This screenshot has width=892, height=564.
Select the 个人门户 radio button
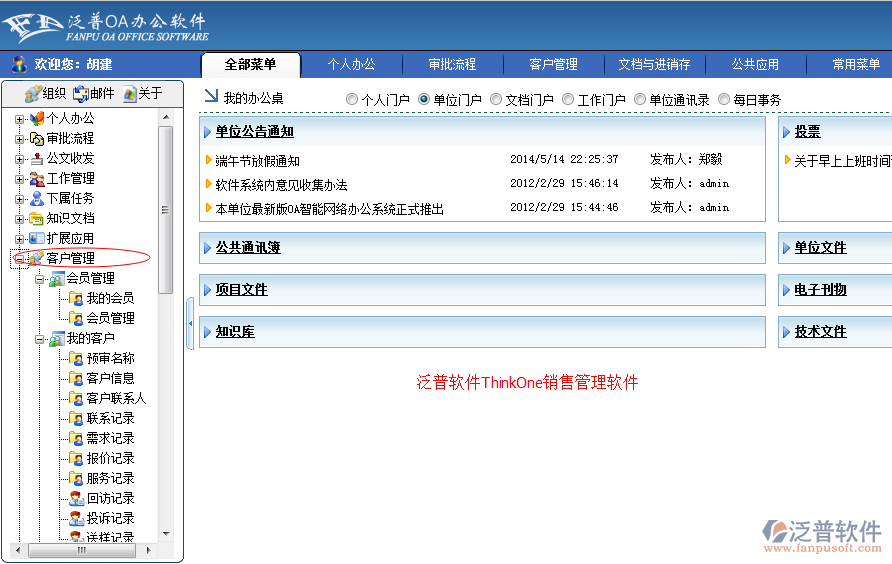point(352,100)
